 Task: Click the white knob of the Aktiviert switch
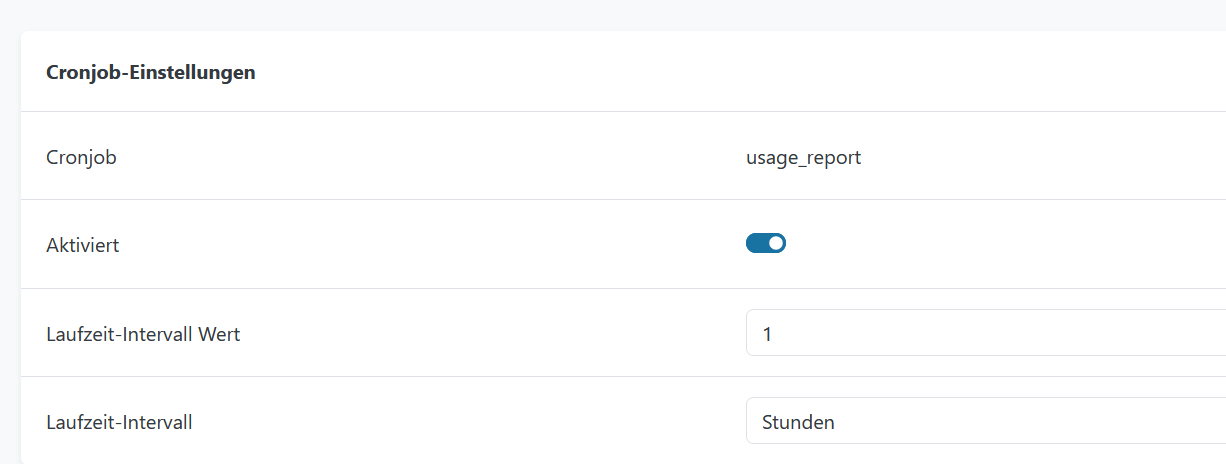pos(776,243)
